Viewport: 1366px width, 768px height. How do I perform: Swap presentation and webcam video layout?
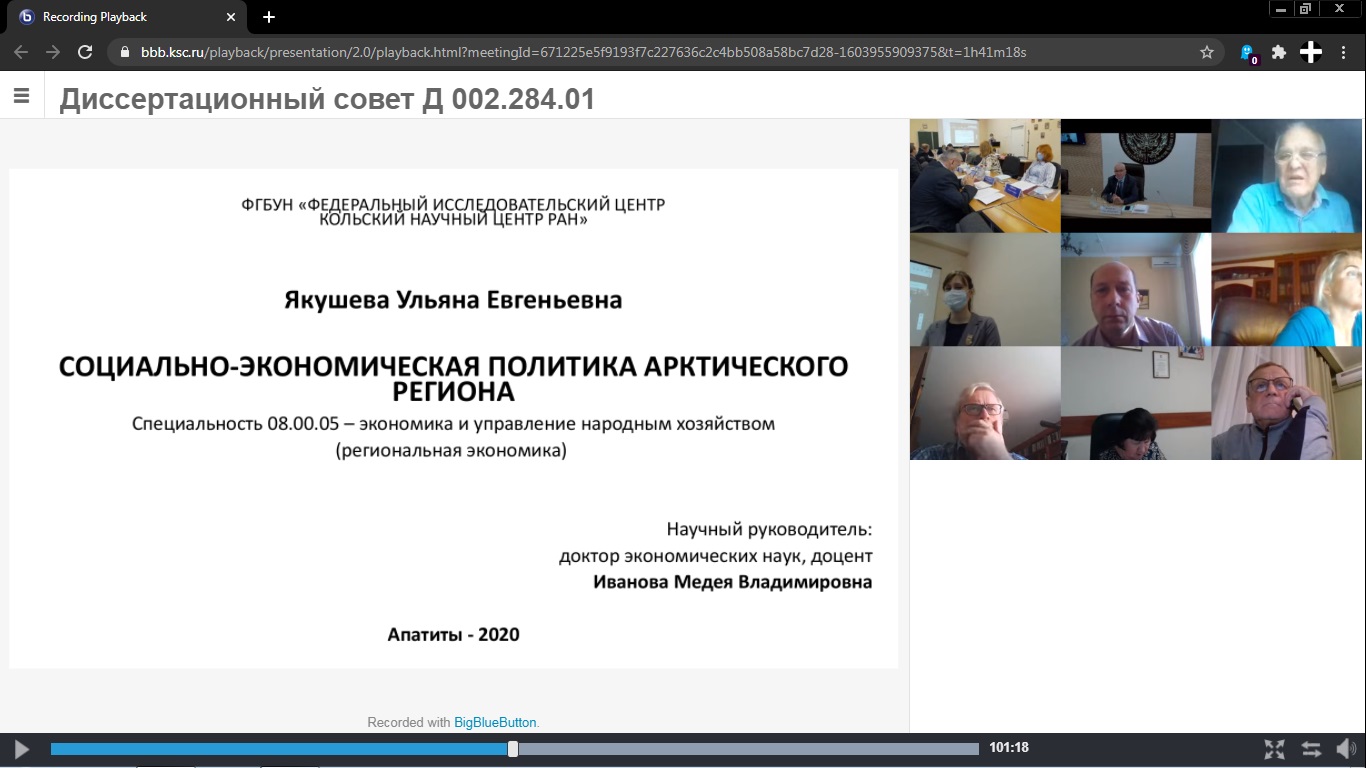pos(1310,749)
